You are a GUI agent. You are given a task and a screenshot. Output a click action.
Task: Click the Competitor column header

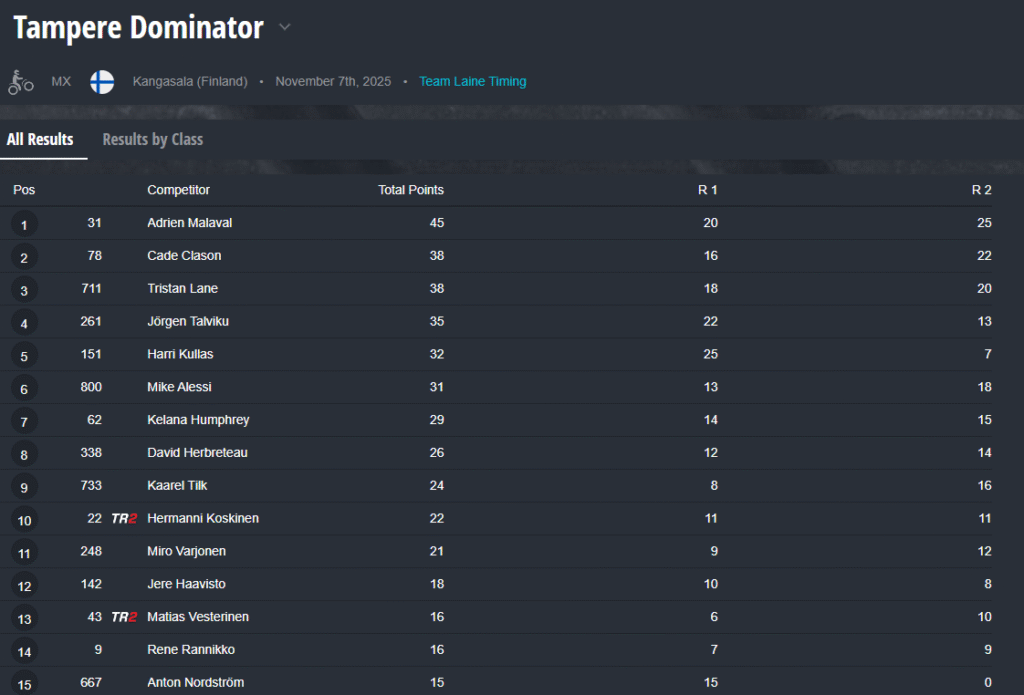pyautogui.click(x=178, y=190)
